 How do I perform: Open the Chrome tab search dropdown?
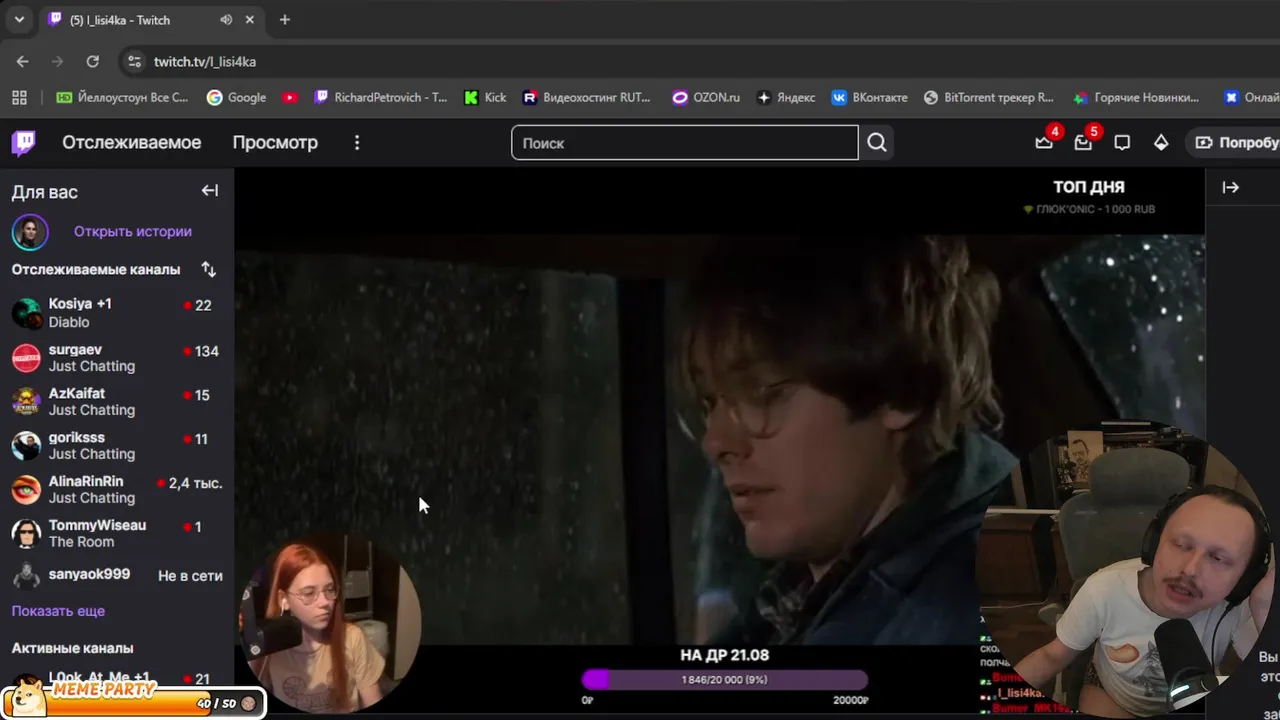pos(19,20)
